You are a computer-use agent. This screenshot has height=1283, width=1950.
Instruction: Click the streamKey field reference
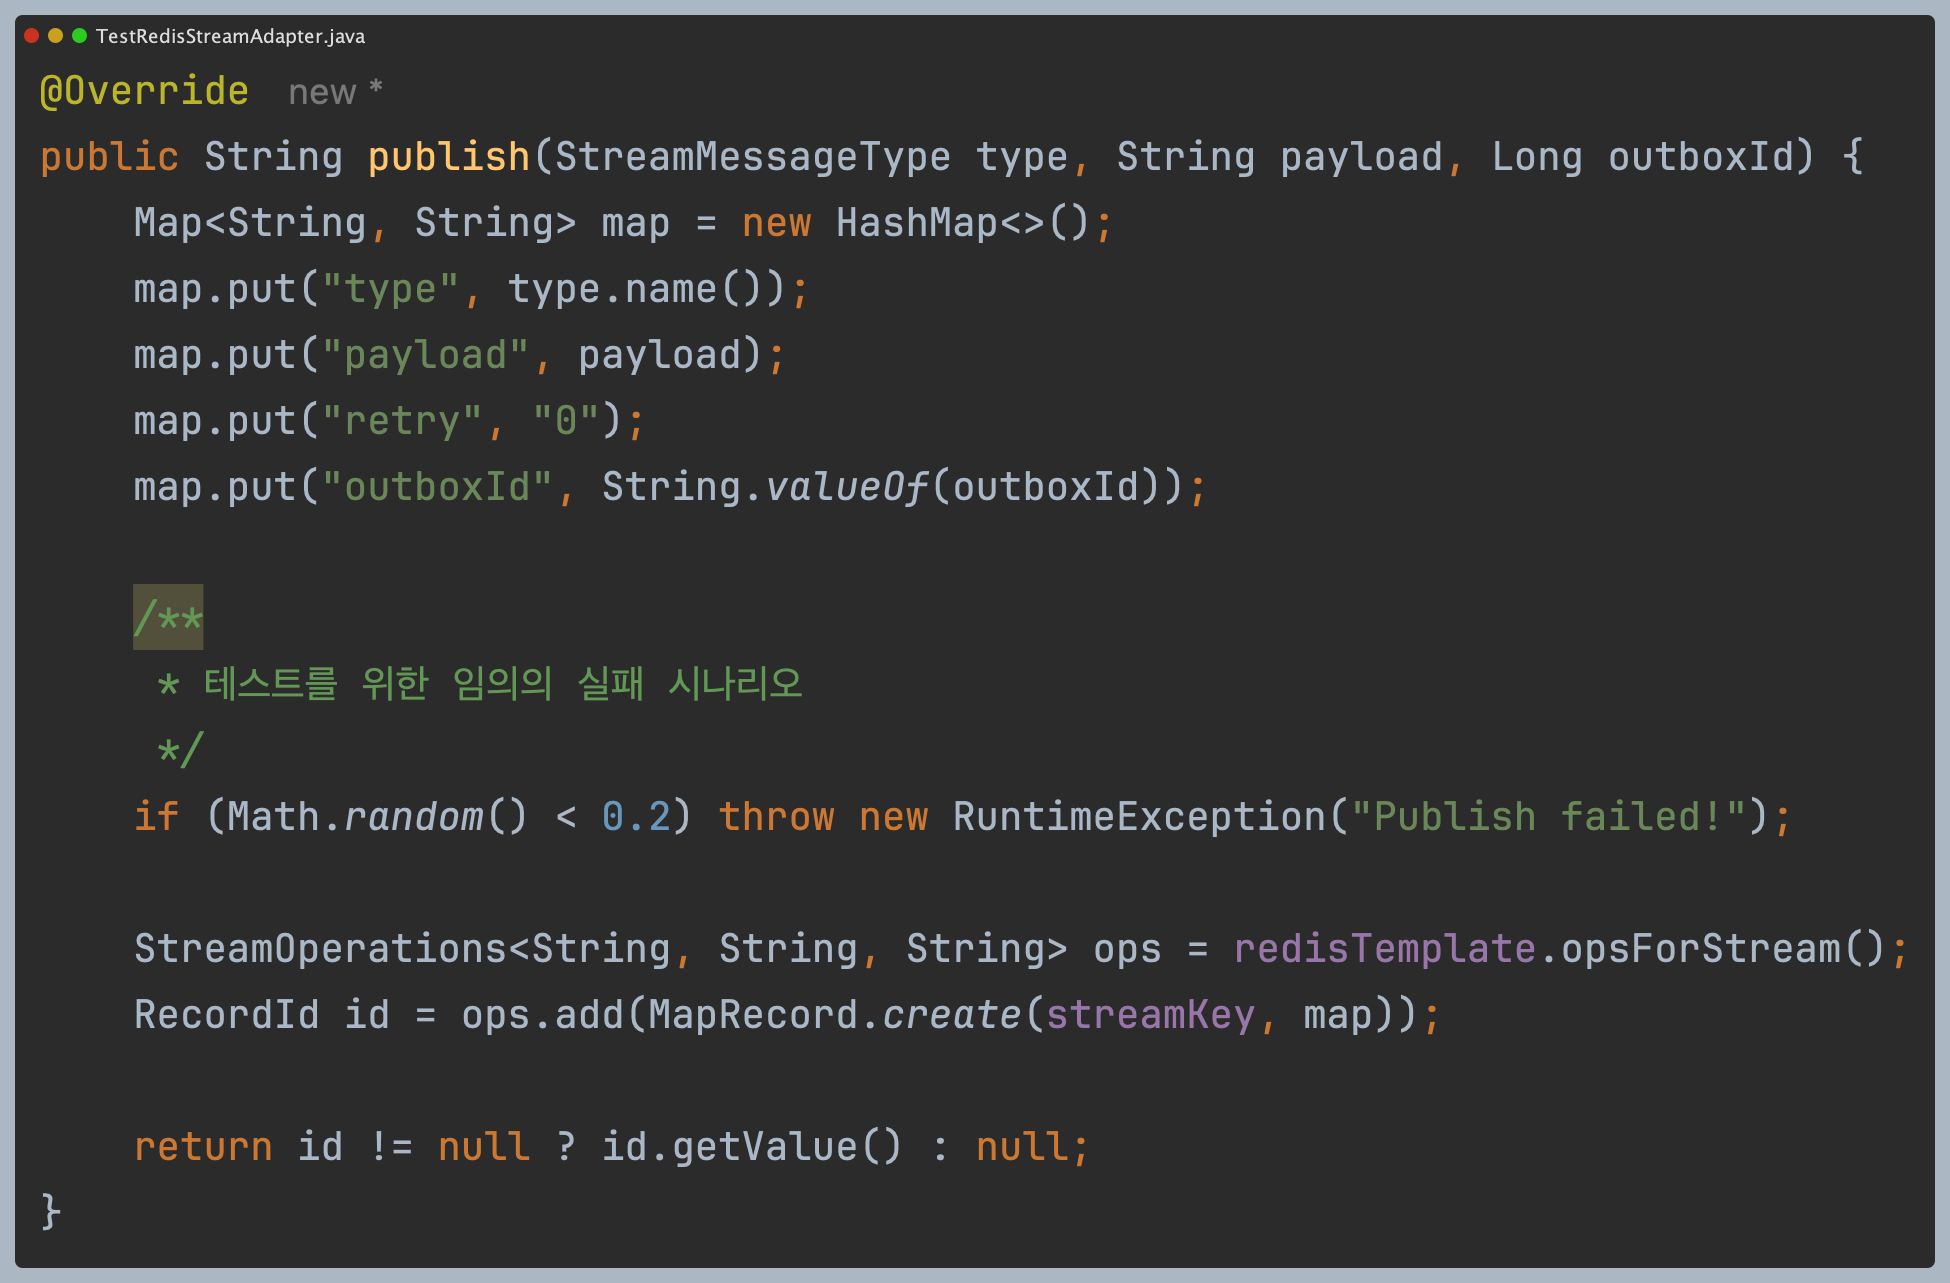[1150, 1014]
